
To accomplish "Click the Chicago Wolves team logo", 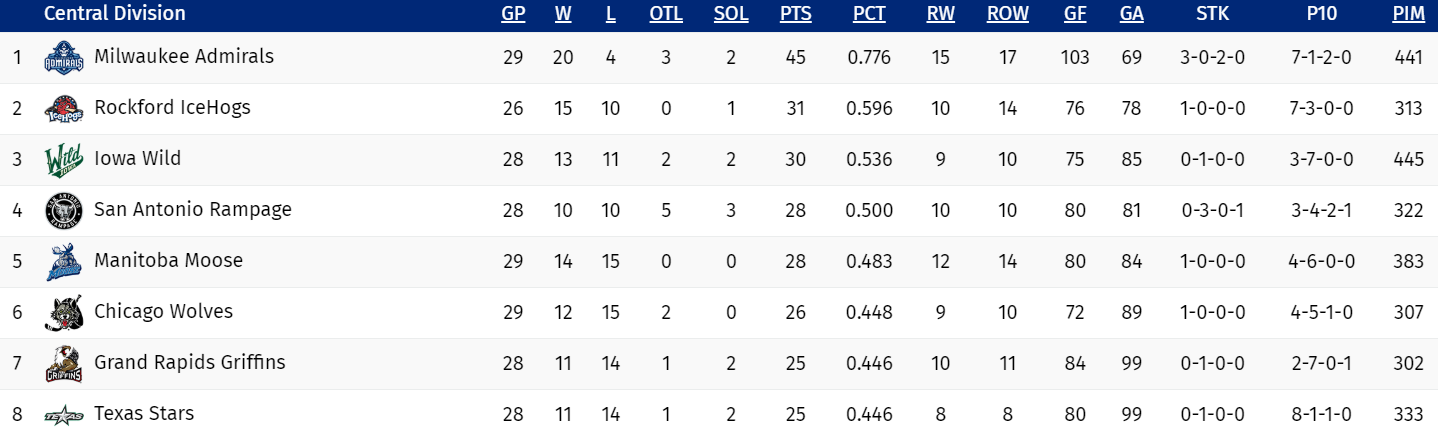I will click(61, 313).
